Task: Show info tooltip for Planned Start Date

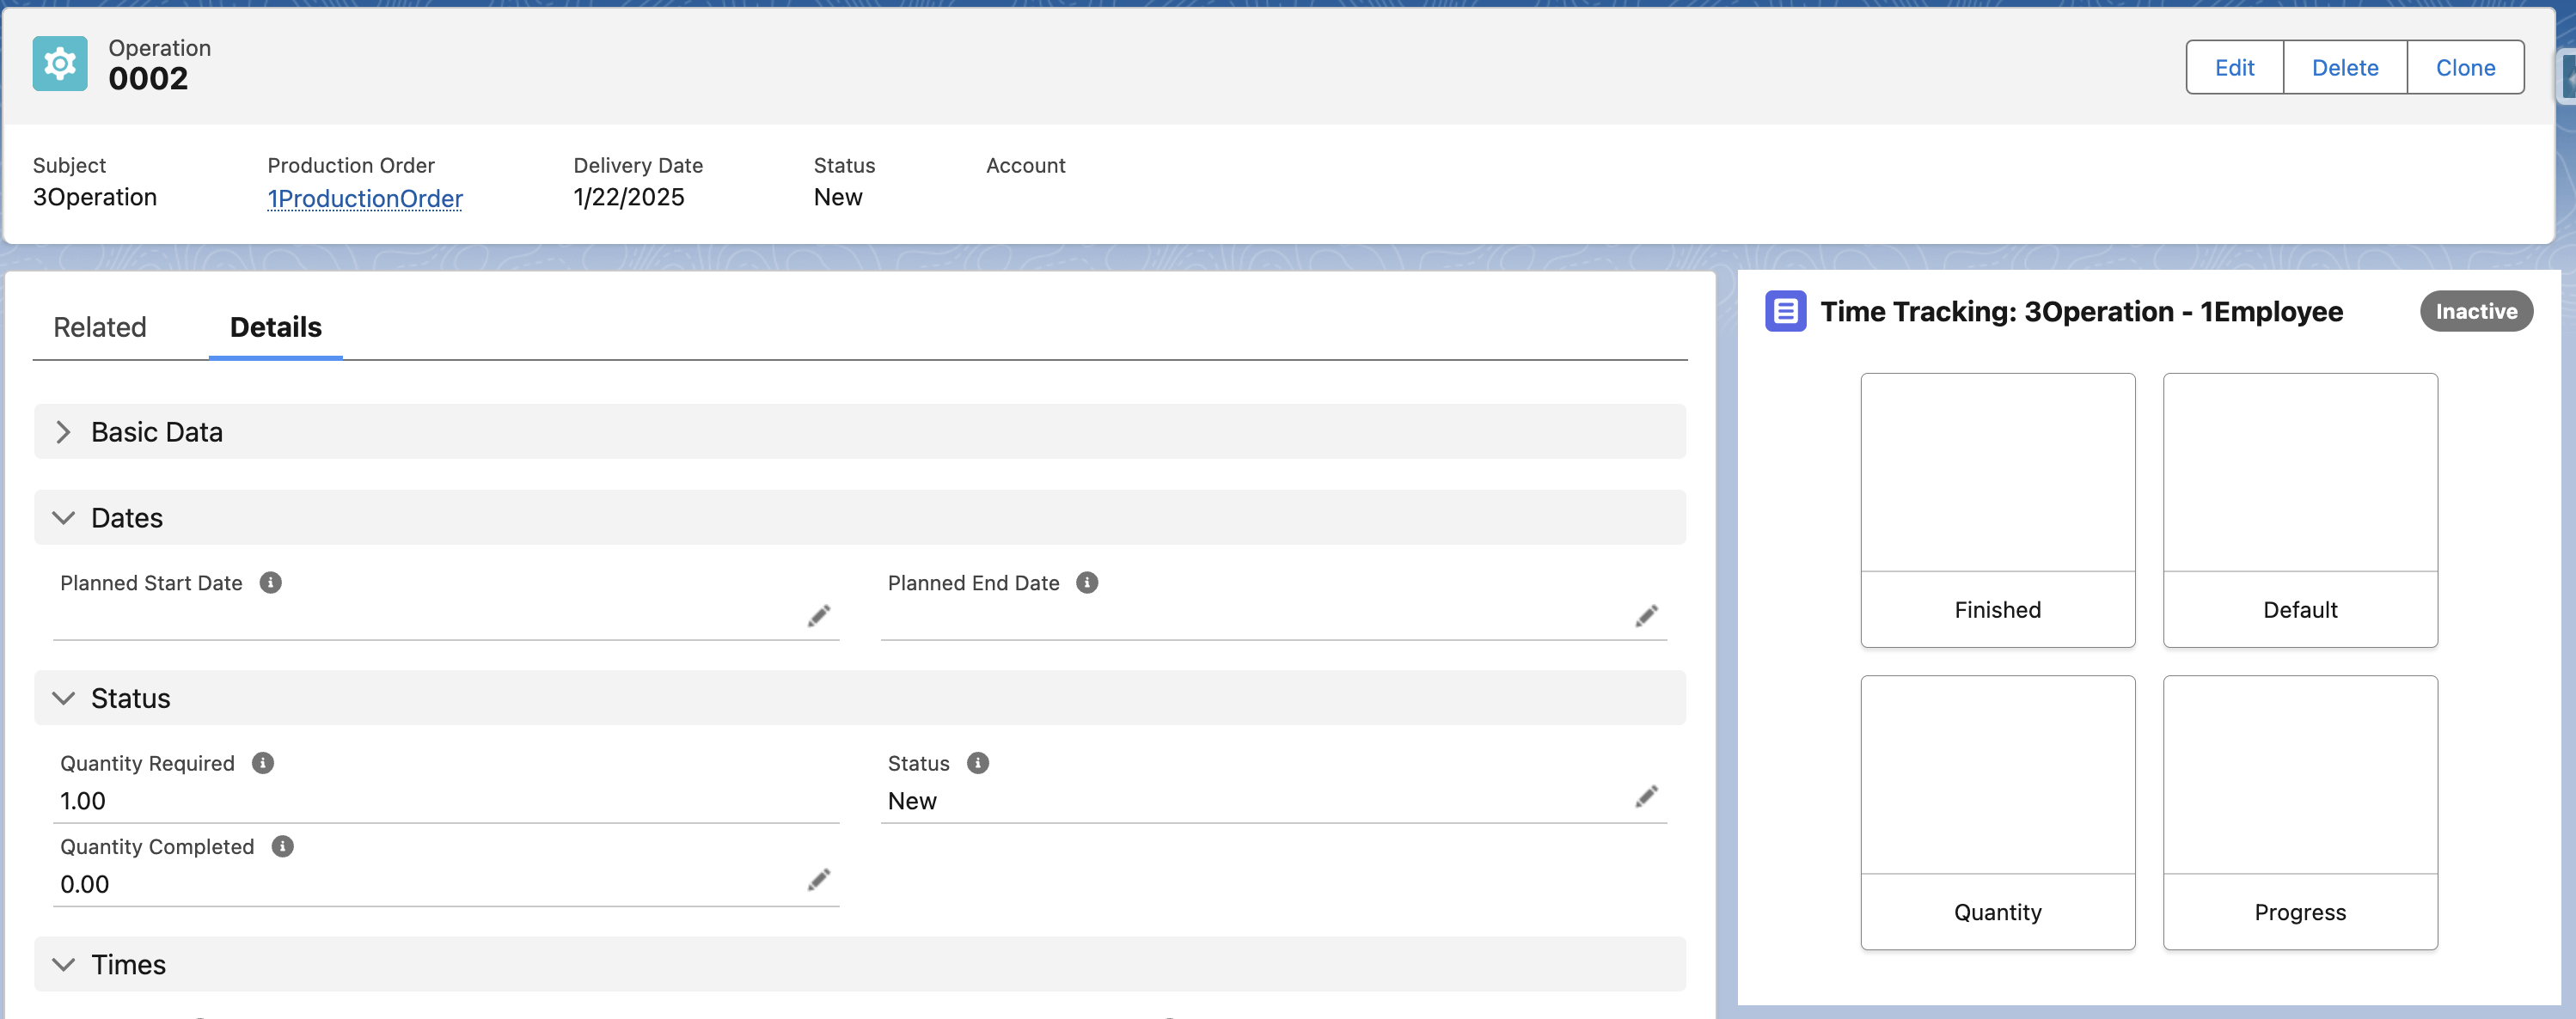Action: [270, 583]
